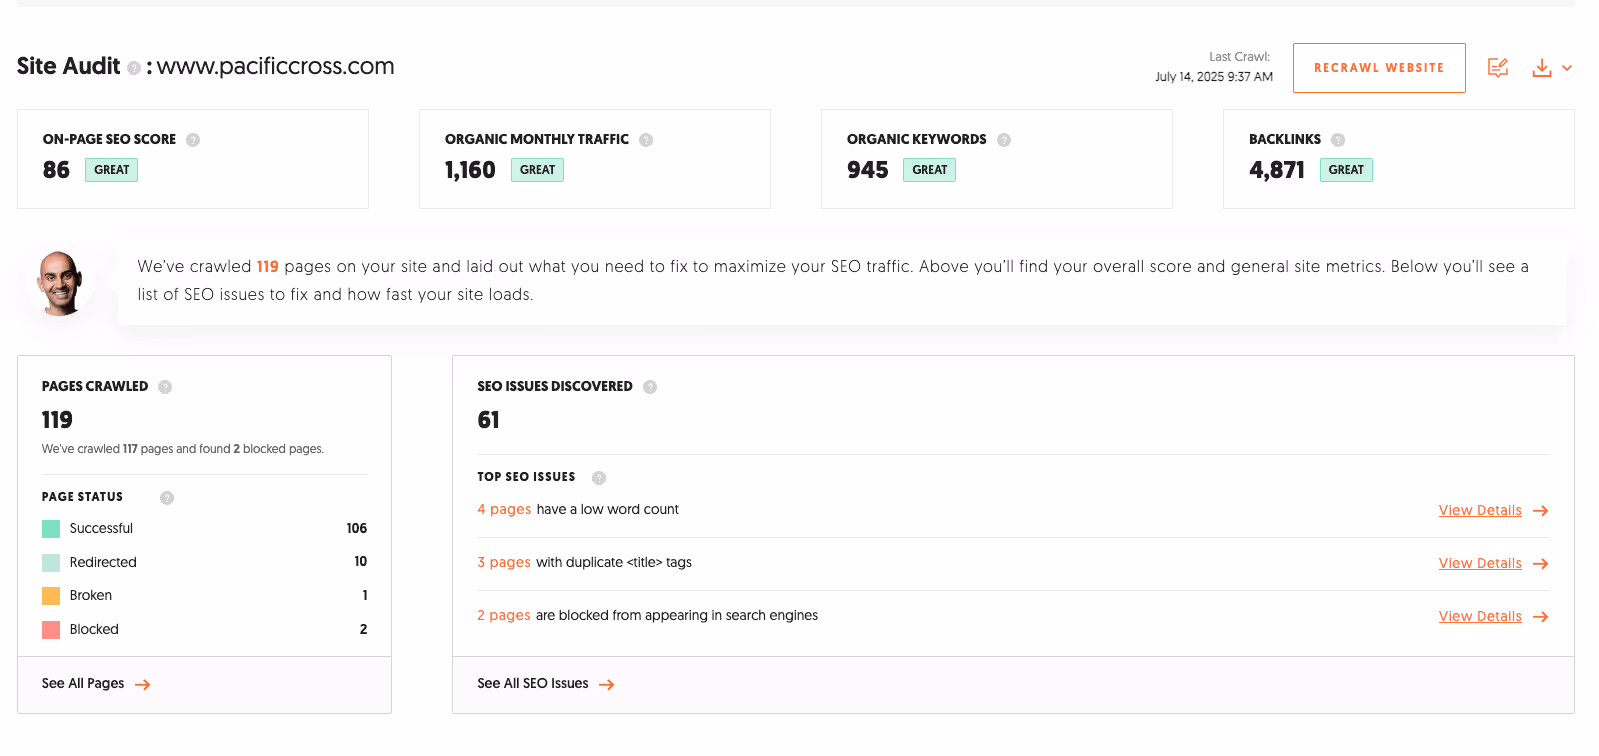Click the Successful page status row label
This screenshot has height=756, width=1599.
tap(101, 528)
